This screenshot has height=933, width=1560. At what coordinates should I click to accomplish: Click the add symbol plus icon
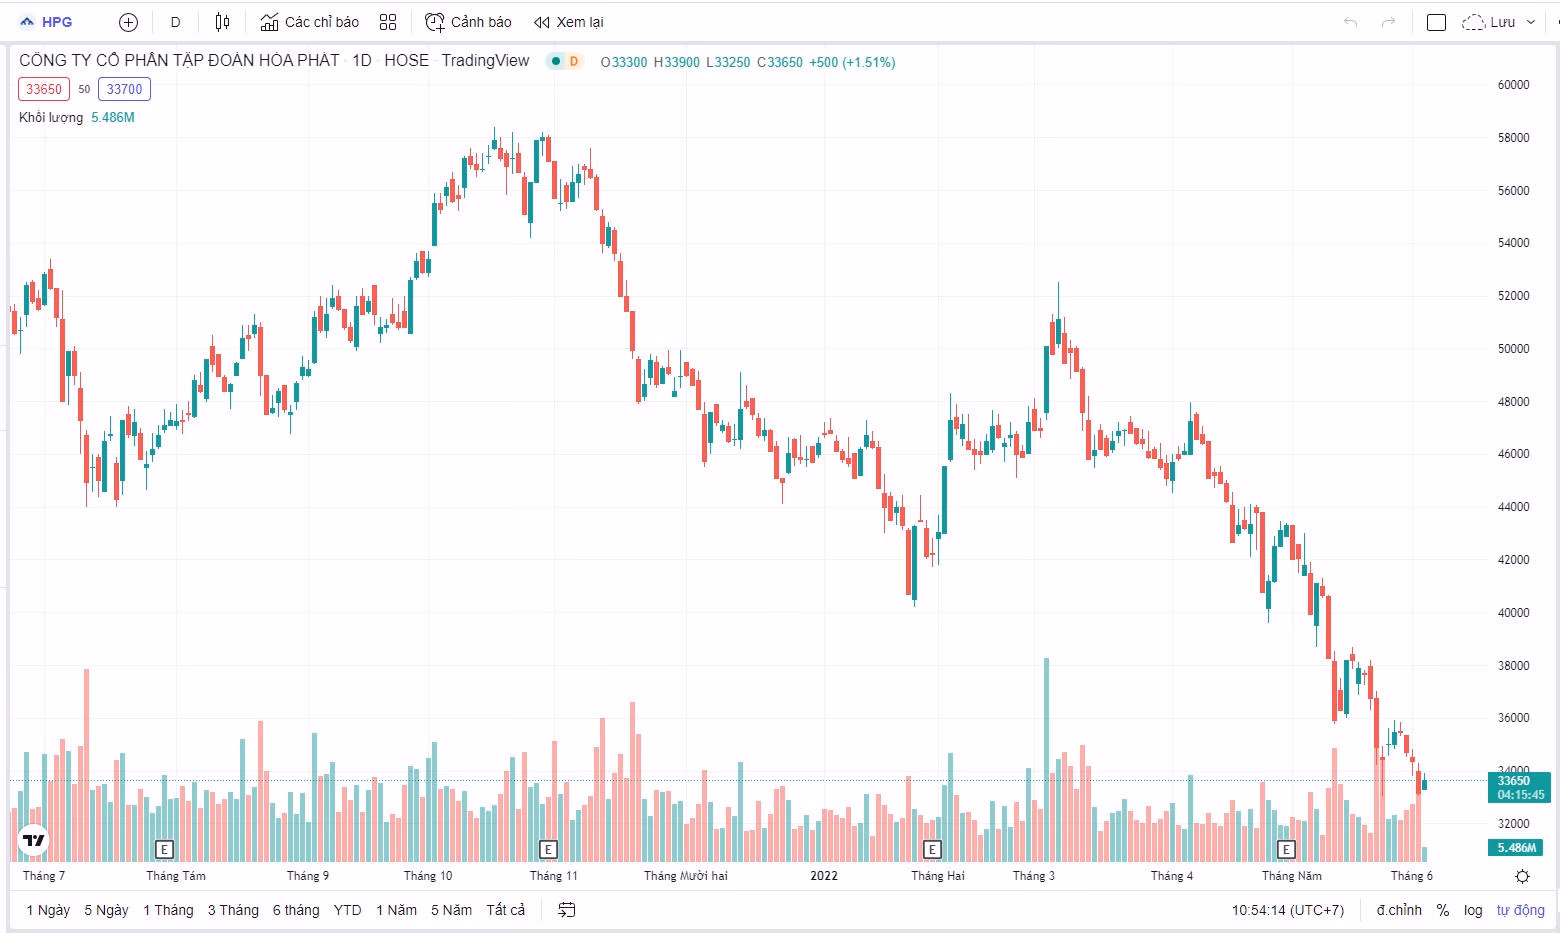point(128,22)
